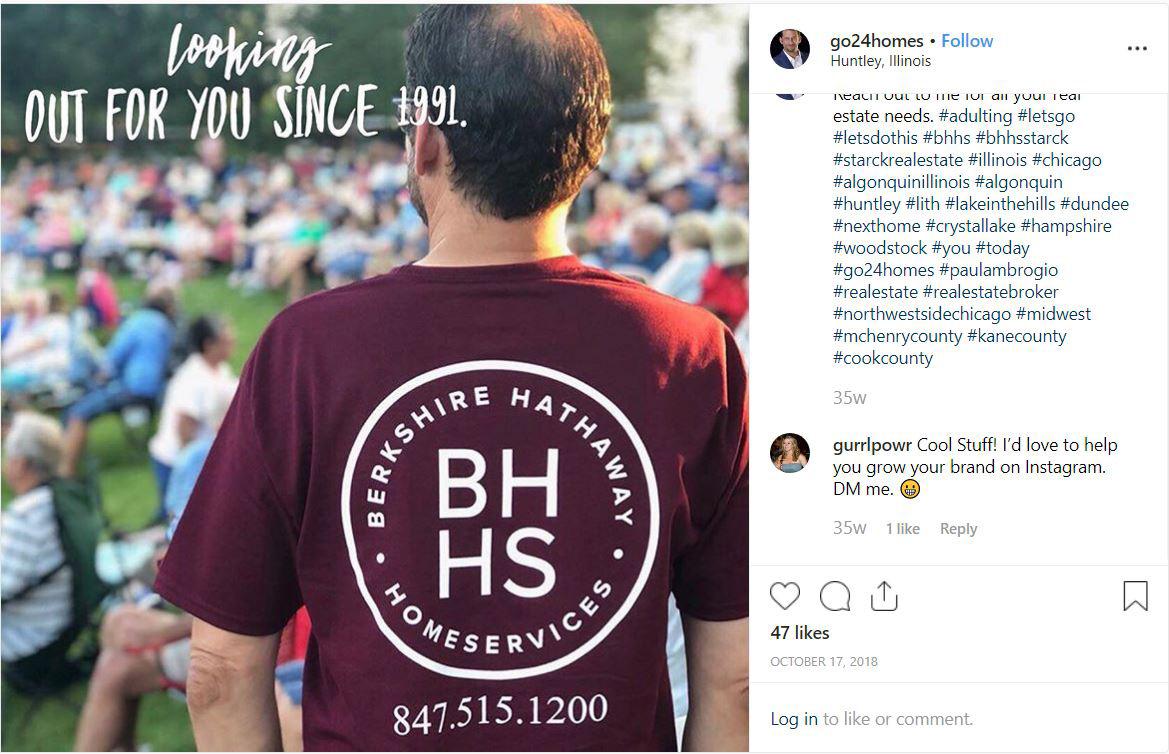Open comments with the speech bubble icon
This screenshot has height=754, width=1169.
[x=835, y=596]
